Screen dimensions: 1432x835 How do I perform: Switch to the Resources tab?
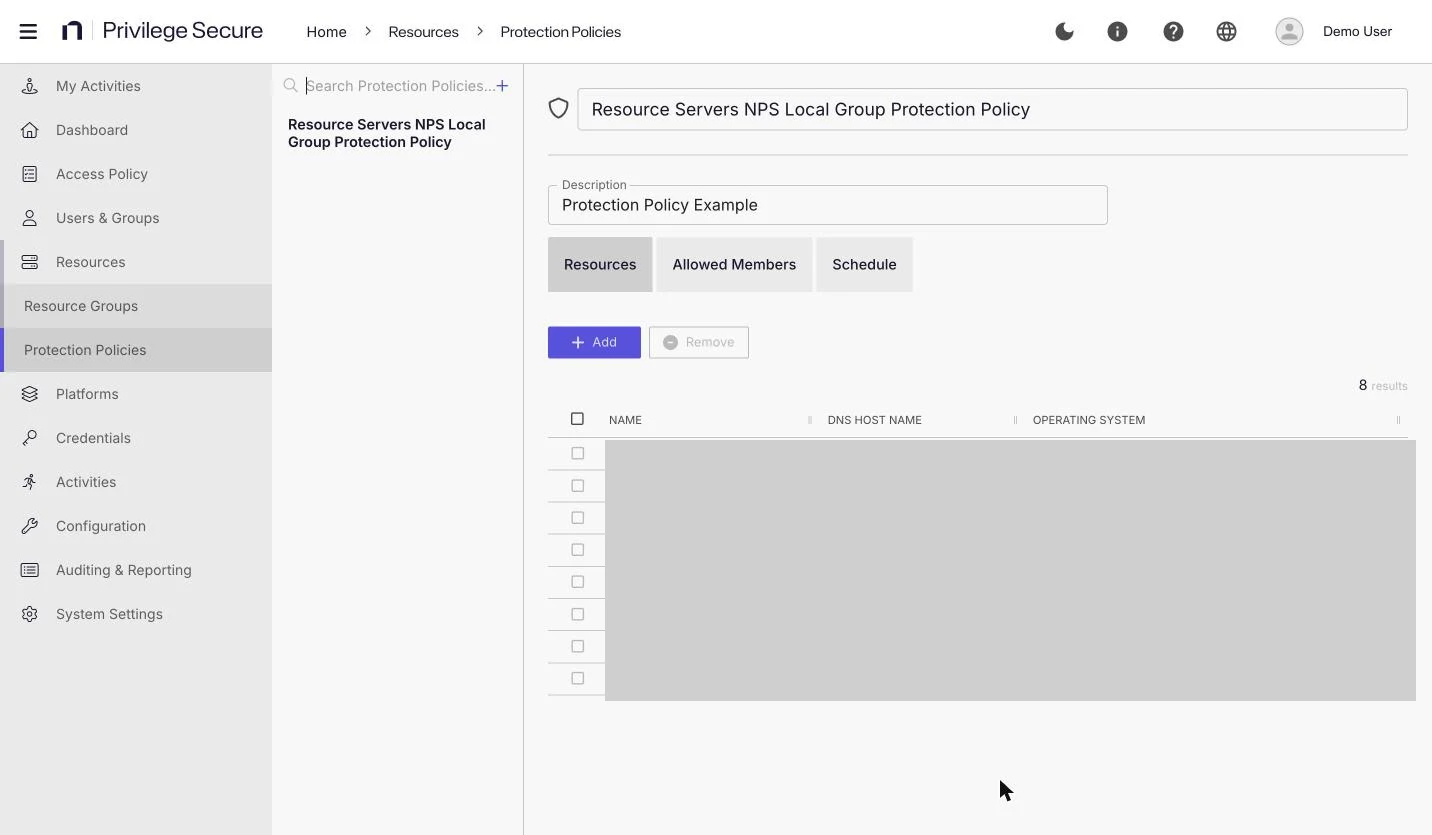[600, 265]
